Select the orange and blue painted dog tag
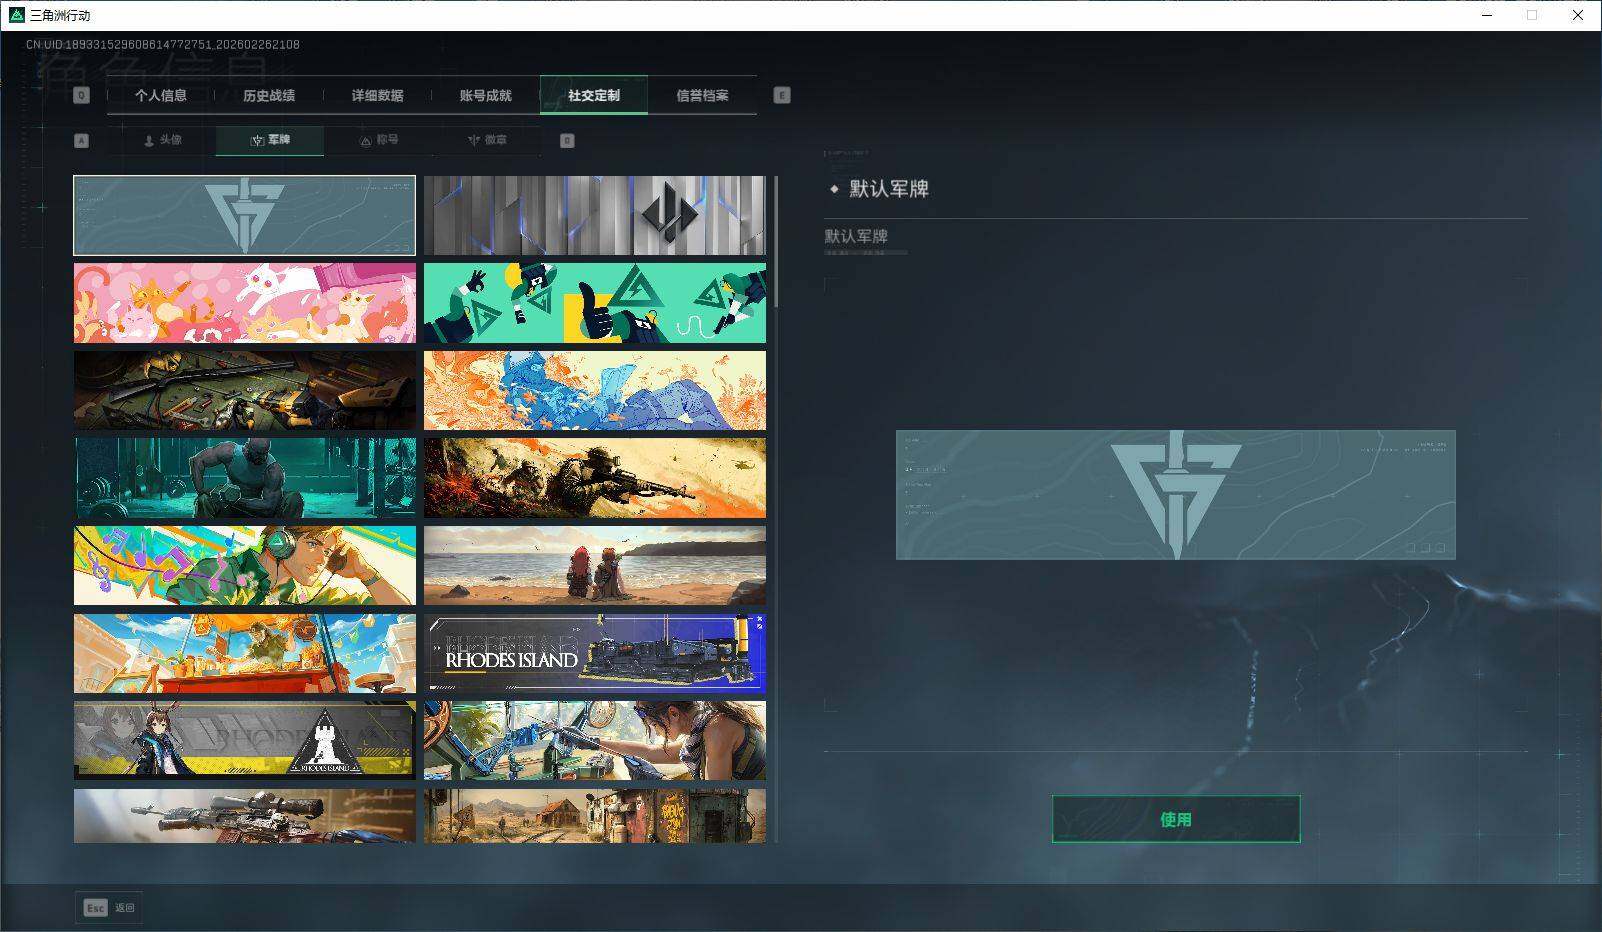The image size is (1602, 932). 595,390
